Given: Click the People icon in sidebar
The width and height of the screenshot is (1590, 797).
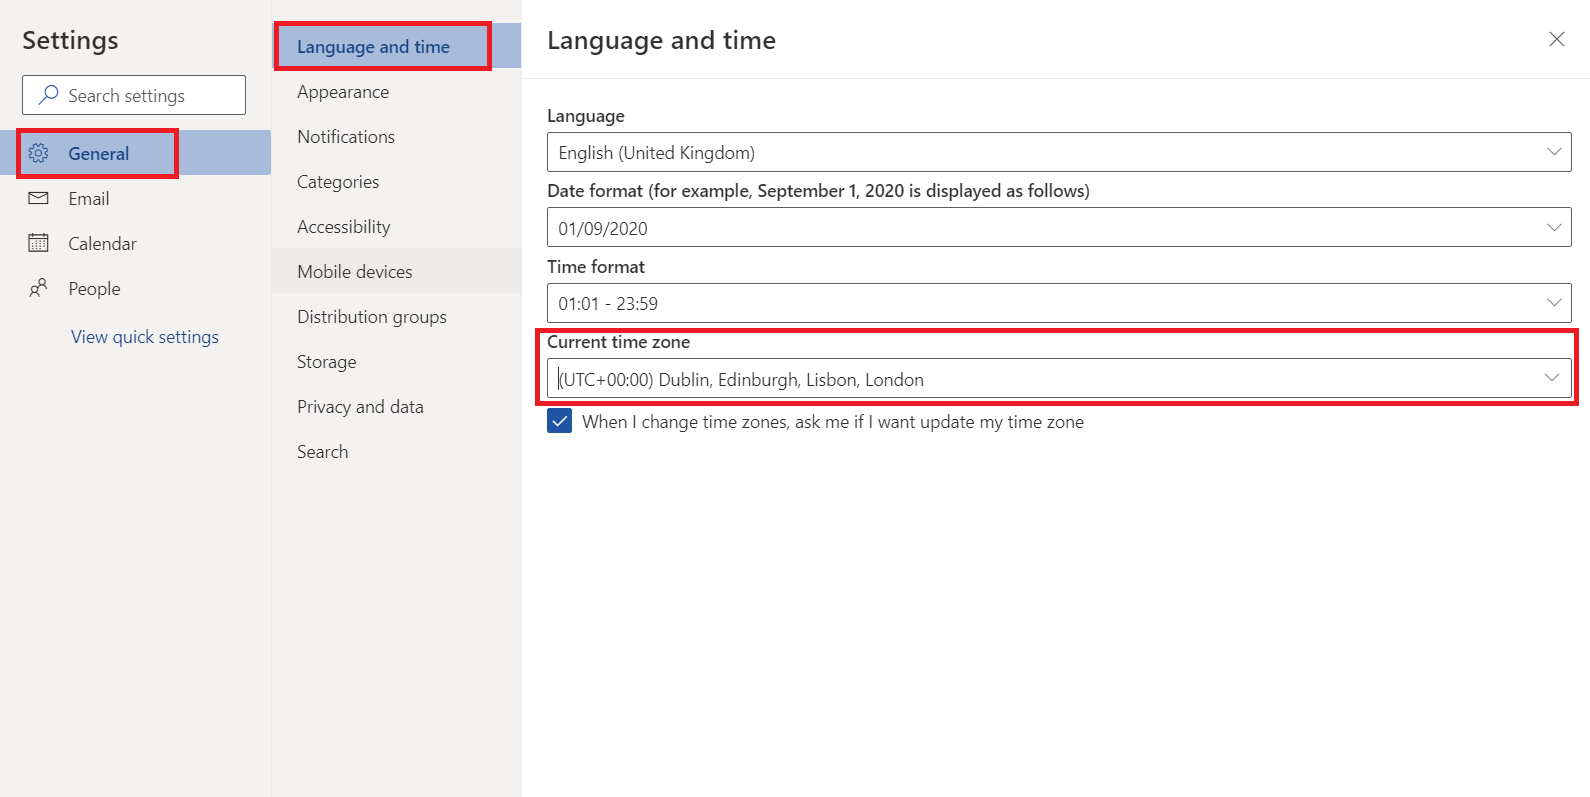Looking at the screenshot, I should pos(39,288).
